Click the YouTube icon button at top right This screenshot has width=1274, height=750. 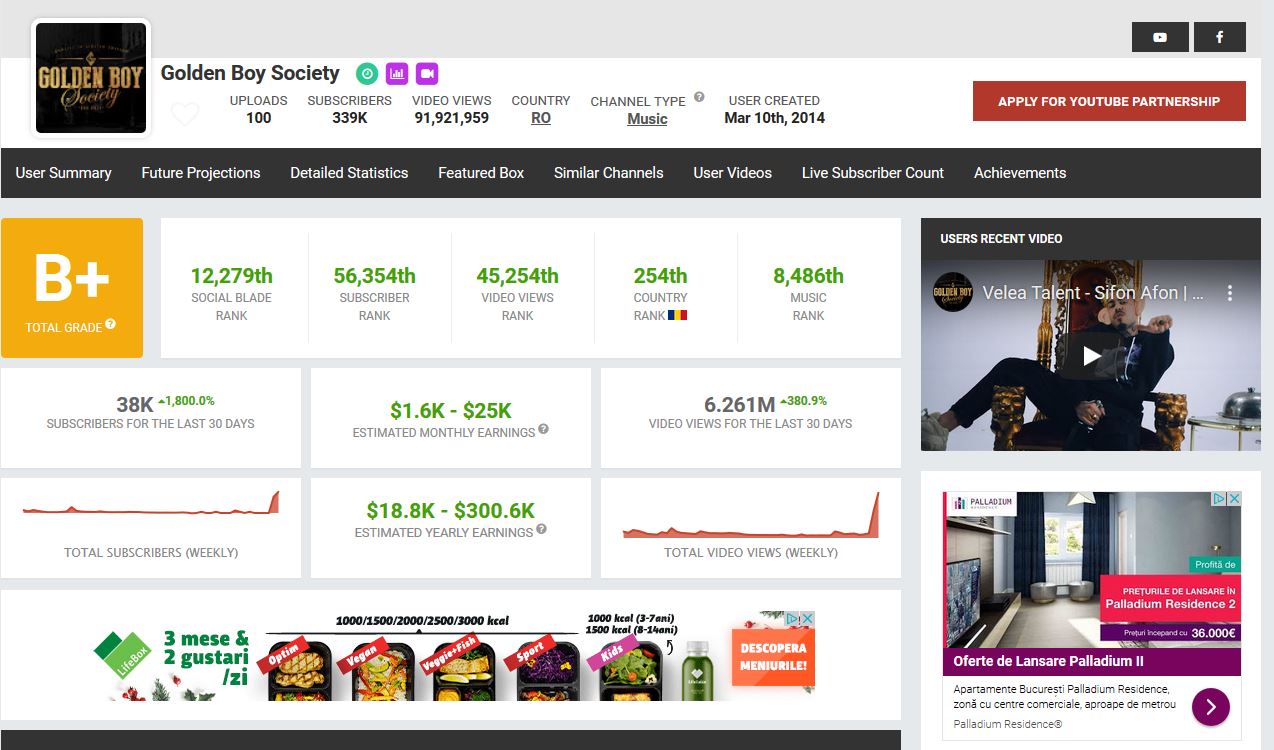pos(1160,37)
